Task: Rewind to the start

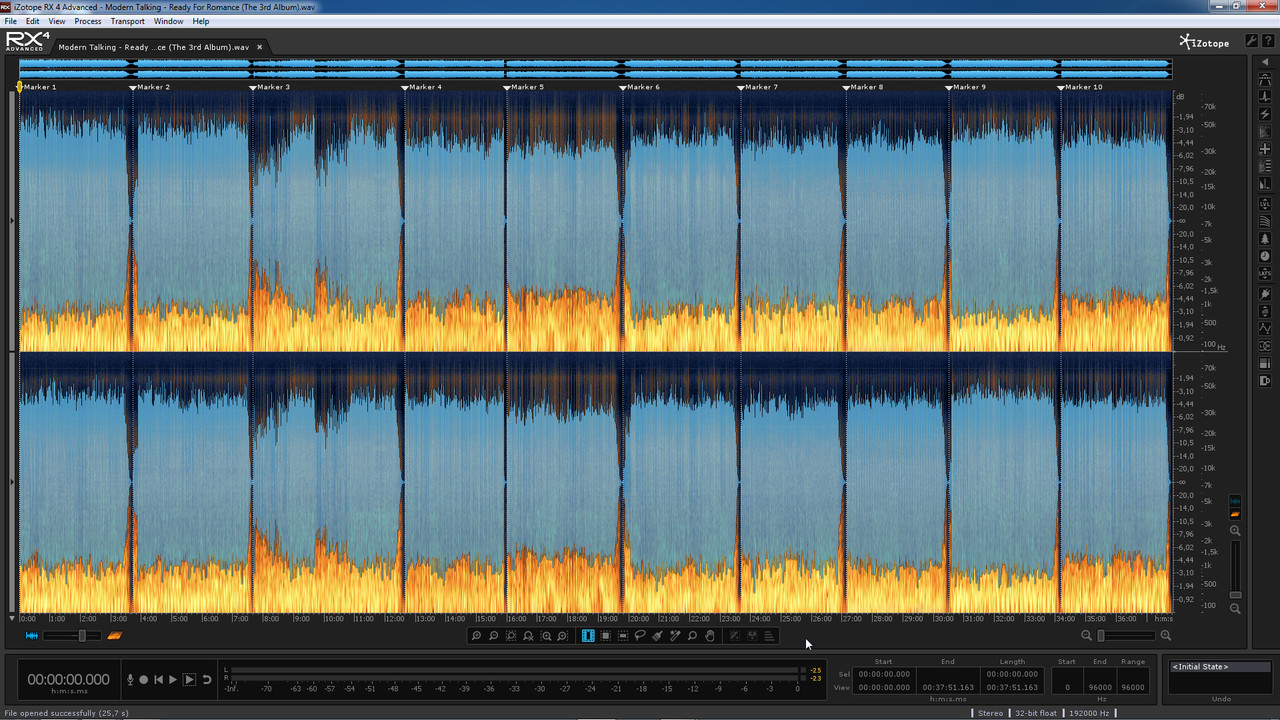Action: tap(158, 680)
